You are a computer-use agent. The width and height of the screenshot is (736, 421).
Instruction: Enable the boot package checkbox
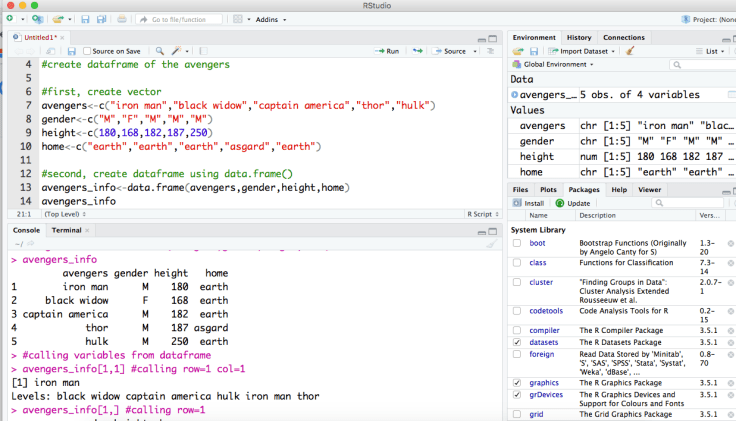(x=517, y=243)
